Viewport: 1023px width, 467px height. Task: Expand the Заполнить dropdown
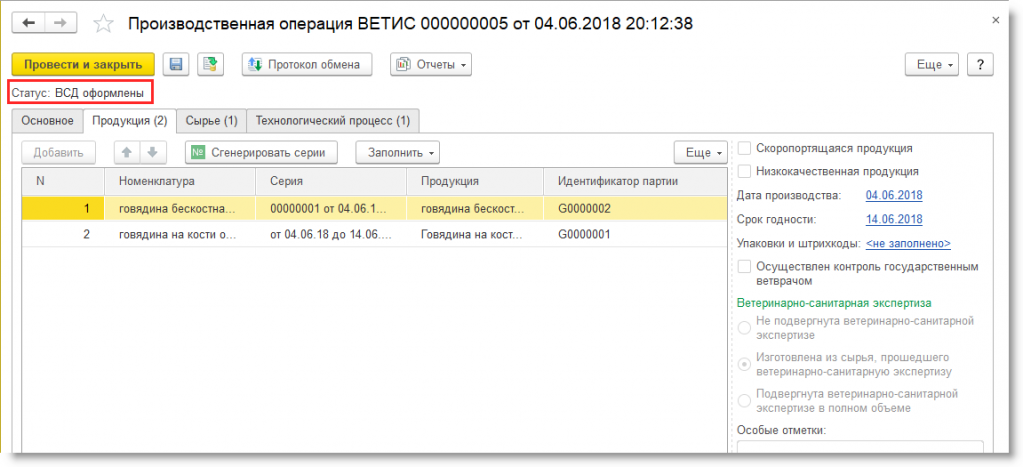(402, 153)
